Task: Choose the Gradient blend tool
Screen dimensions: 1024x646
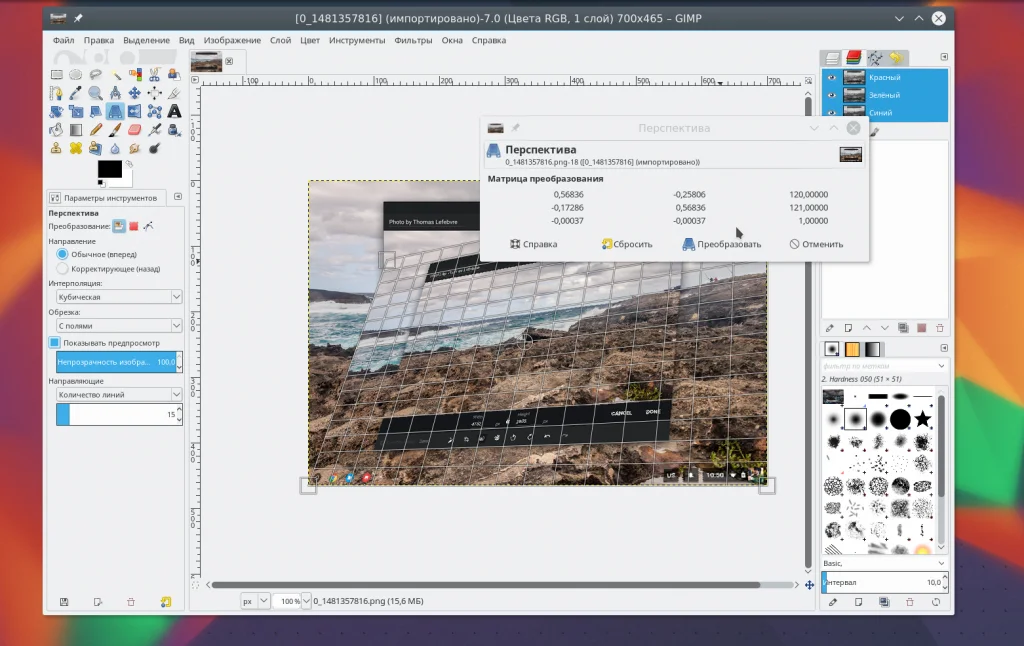Action: point(76,129)
